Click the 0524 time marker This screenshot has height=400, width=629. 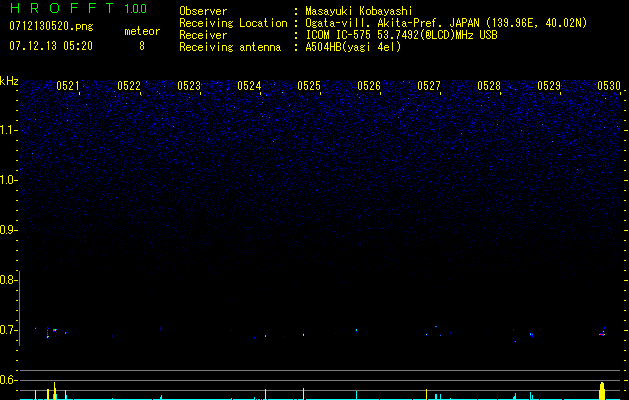click(x=249, y=86)
